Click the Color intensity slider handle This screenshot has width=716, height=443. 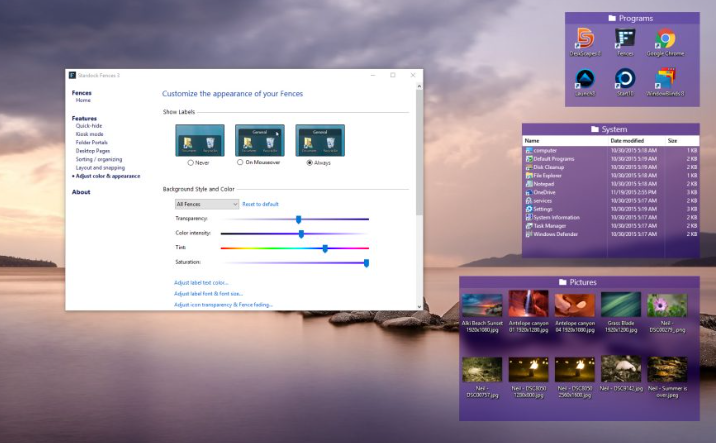coord(301,234)
